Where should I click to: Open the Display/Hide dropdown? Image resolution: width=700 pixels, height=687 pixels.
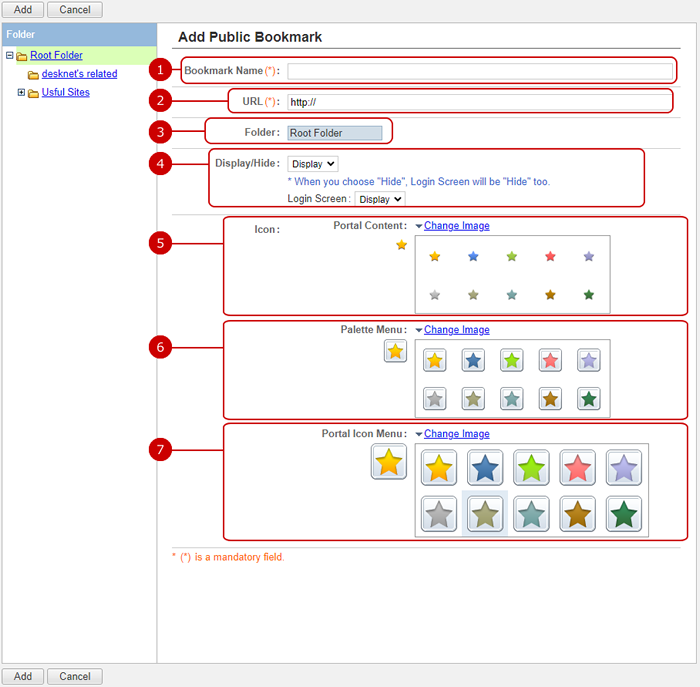[312, 164]
